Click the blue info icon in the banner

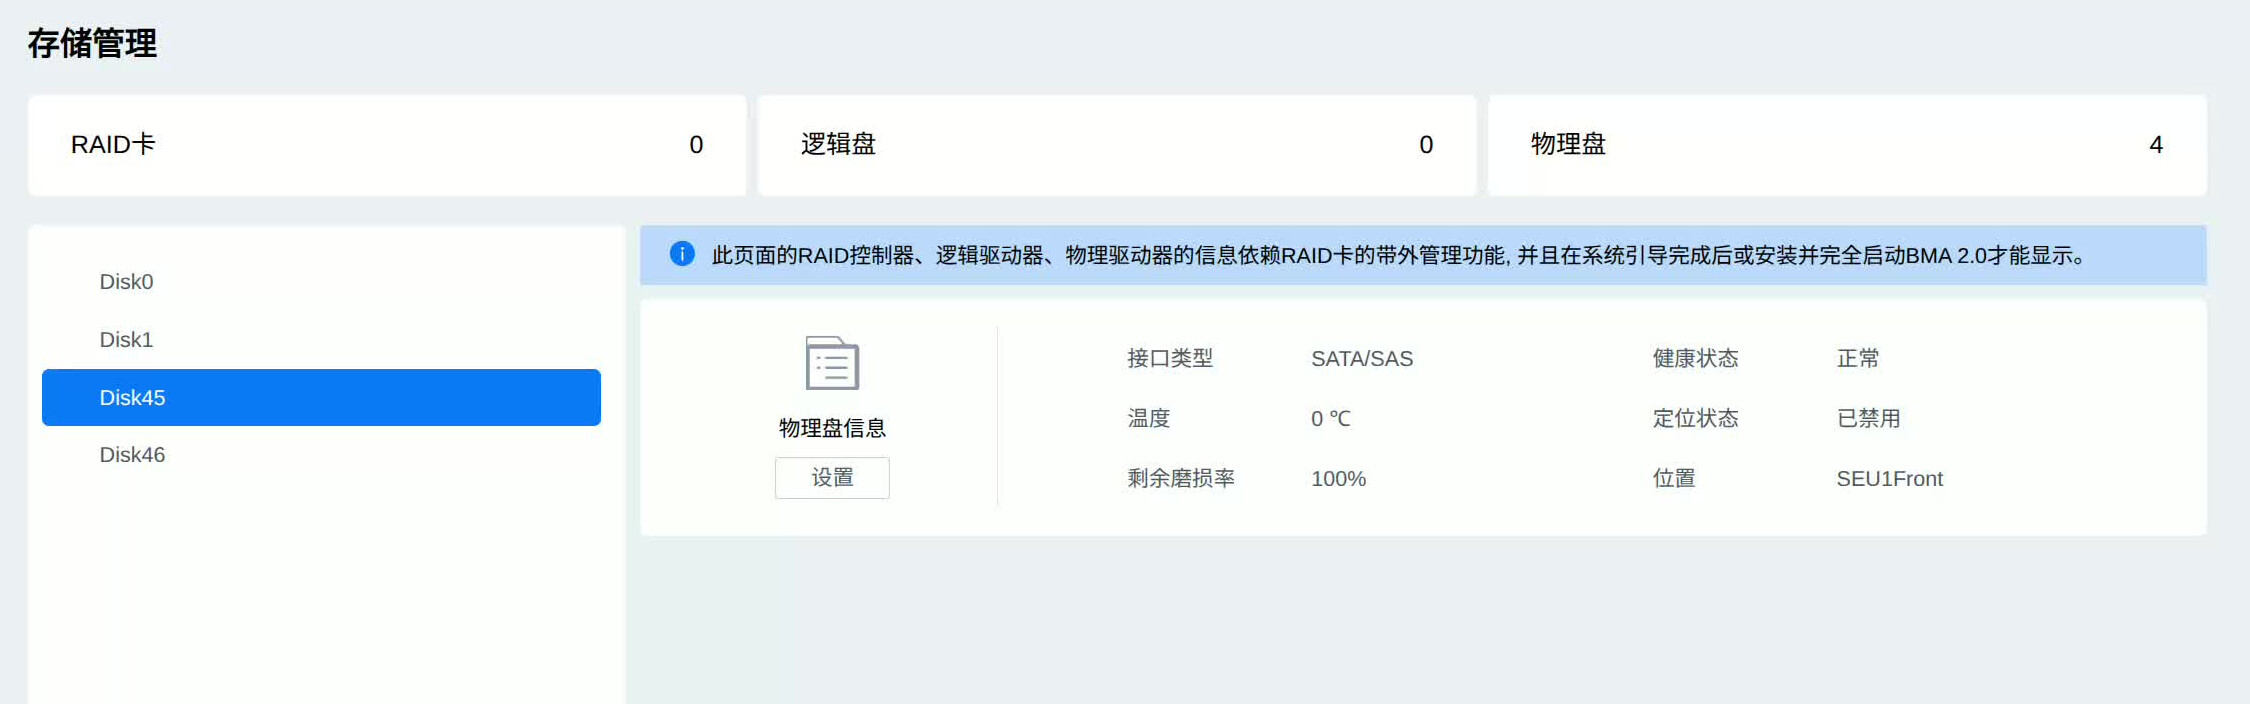pos(682,254)
